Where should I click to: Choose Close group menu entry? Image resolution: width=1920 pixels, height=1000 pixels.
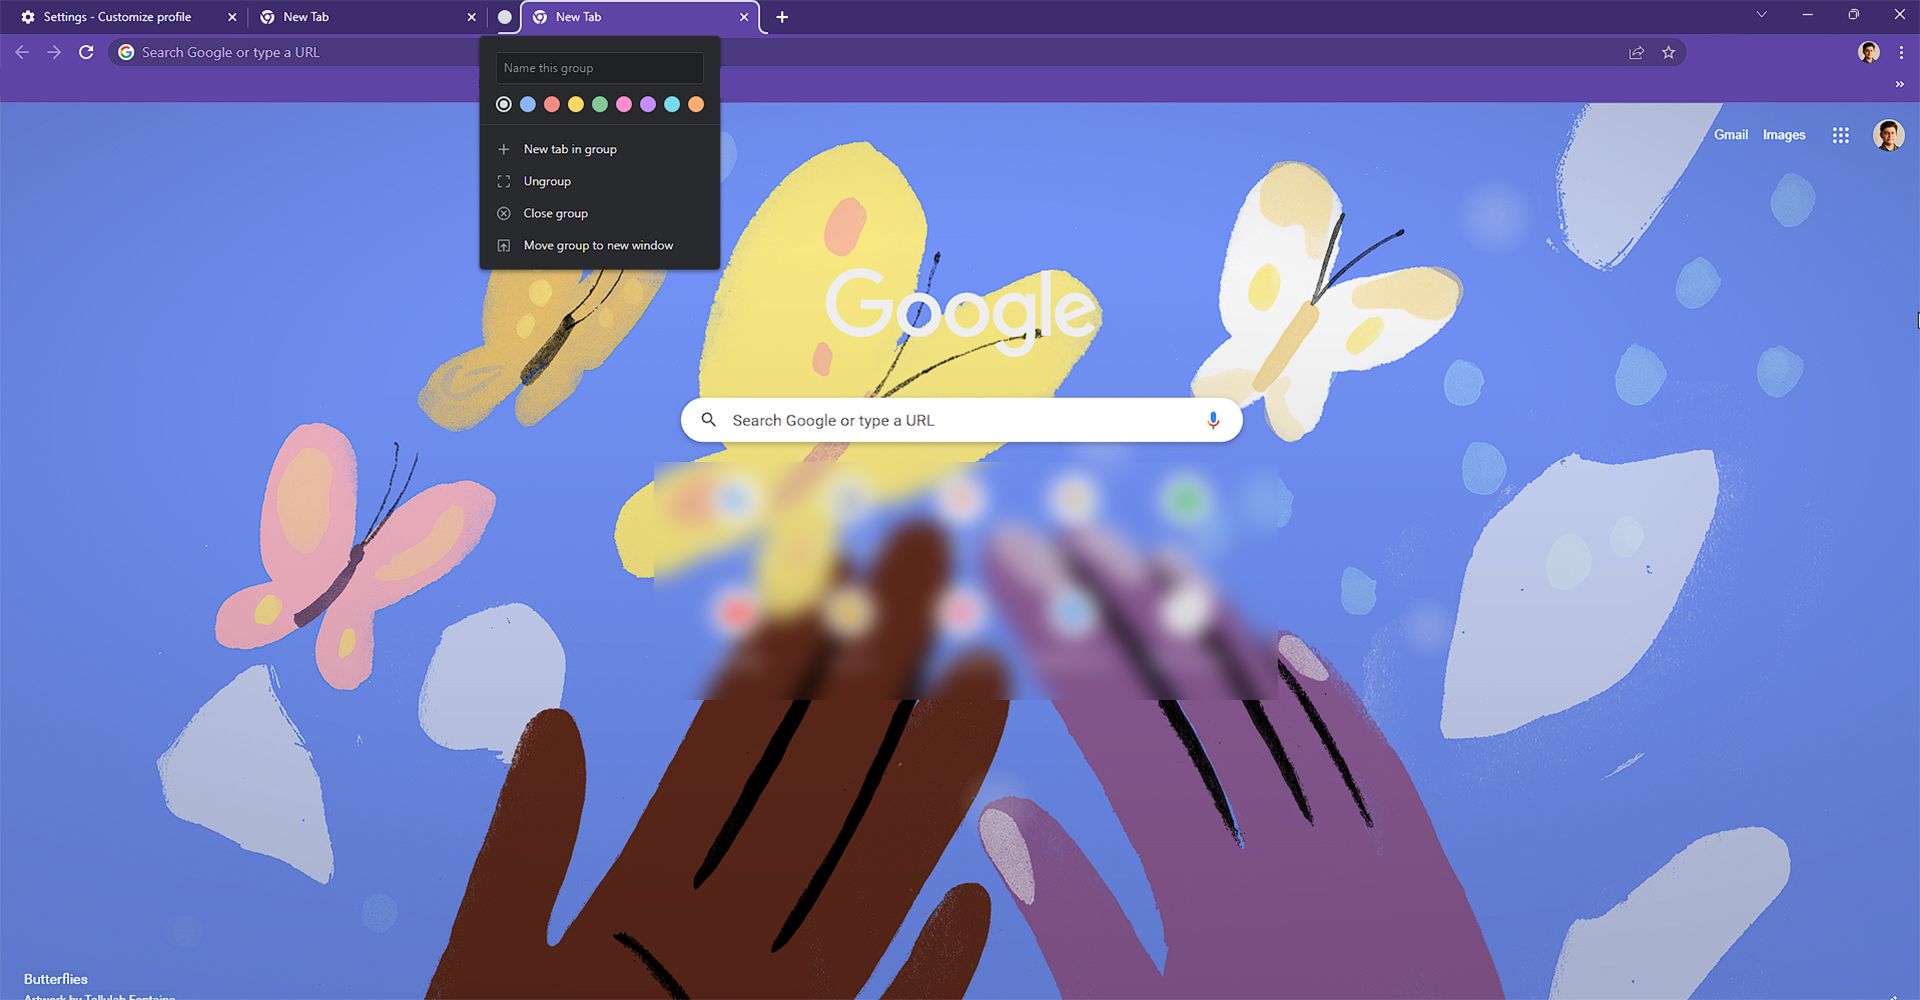point(555,213)
